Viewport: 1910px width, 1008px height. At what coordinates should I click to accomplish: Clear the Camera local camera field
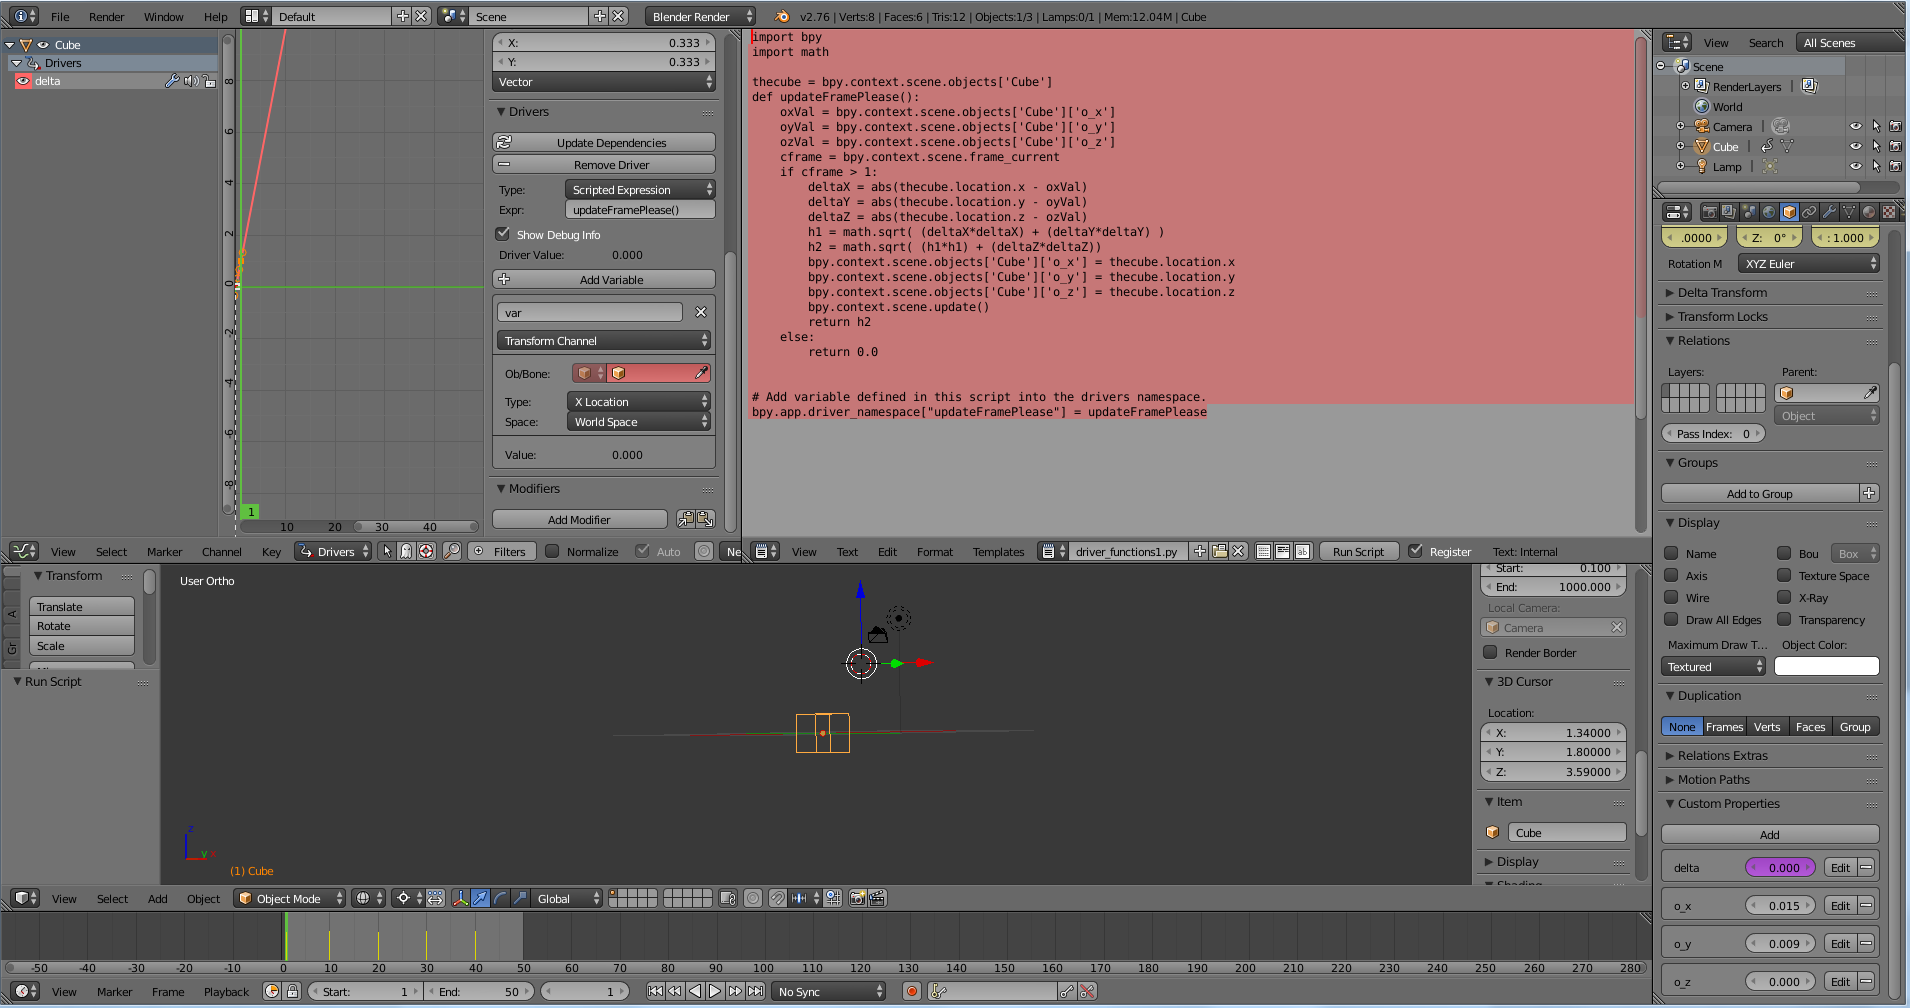coord(1617,627)
